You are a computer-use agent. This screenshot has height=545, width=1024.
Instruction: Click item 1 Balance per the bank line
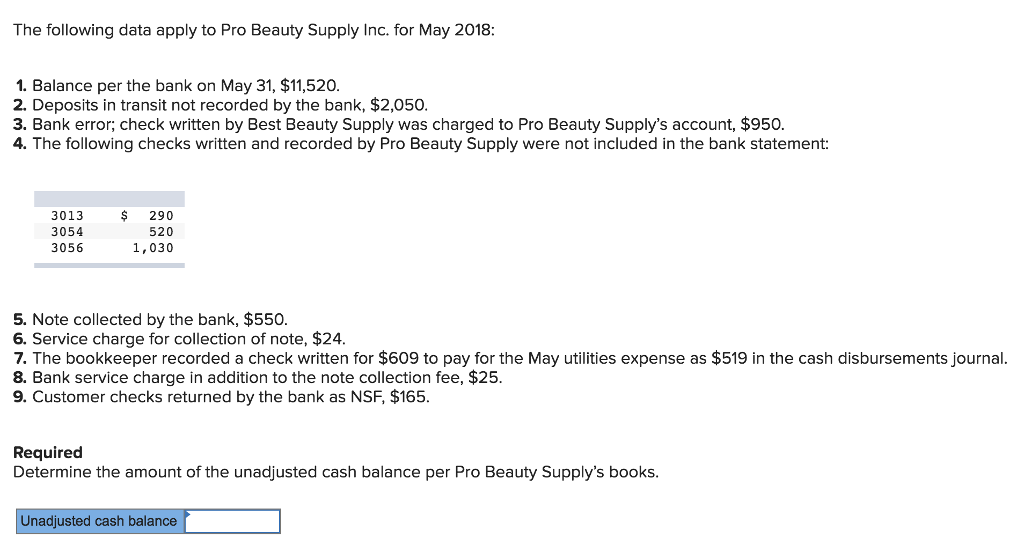[176, 86]
